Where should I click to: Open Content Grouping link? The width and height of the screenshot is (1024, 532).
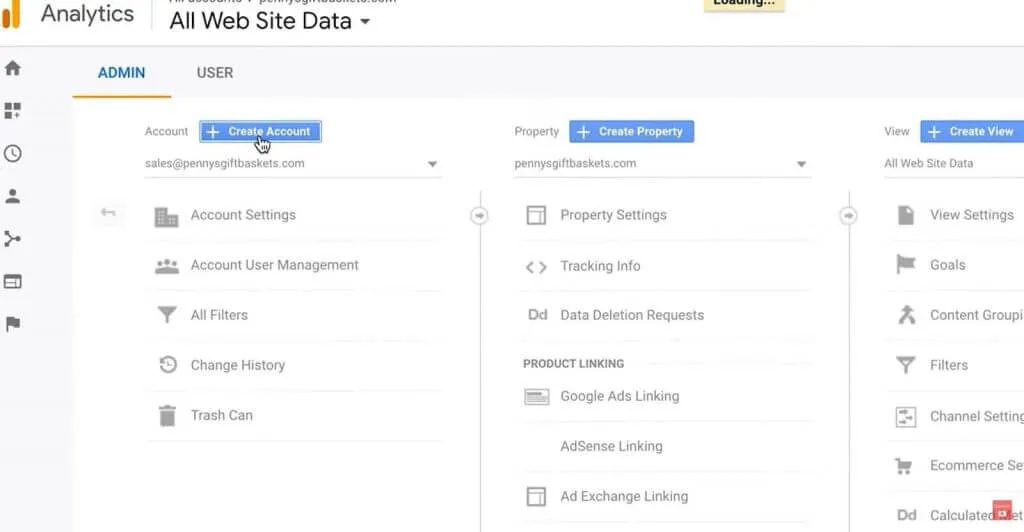tap(976, 315)
